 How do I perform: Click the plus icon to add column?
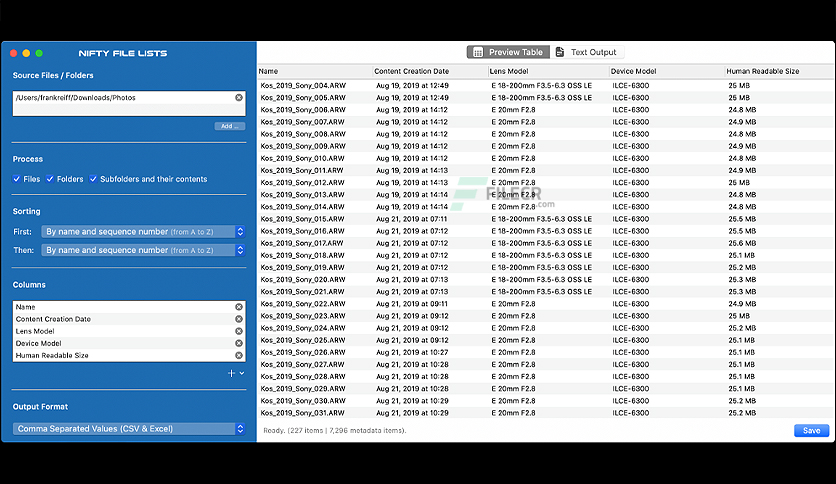coord(231,373)
